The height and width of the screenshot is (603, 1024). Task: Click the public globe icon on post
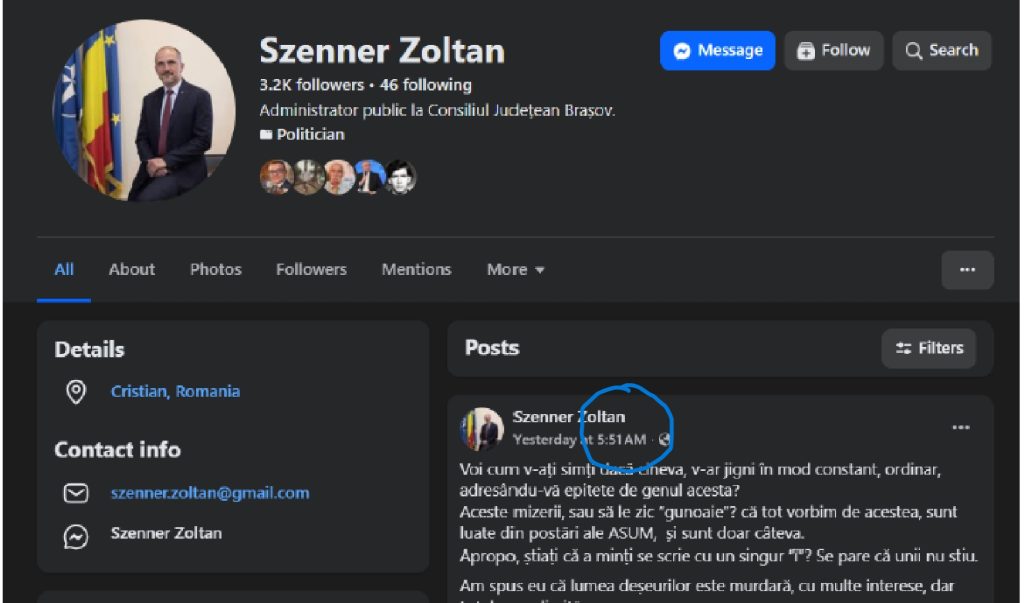[664, 440]
